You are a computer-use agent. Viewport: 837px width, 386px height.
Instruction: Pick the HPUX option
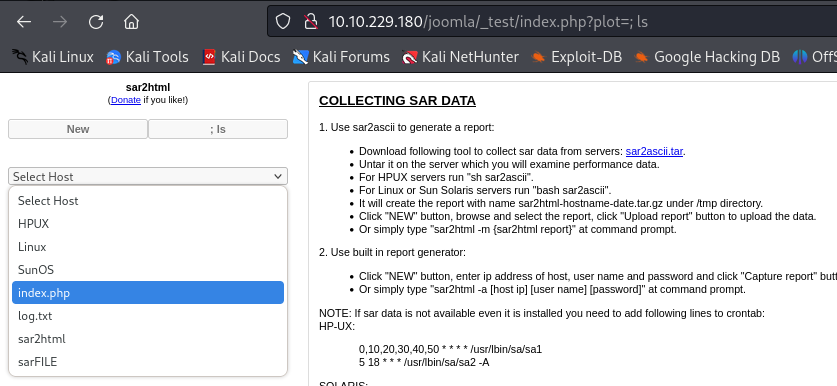point(148,224)
